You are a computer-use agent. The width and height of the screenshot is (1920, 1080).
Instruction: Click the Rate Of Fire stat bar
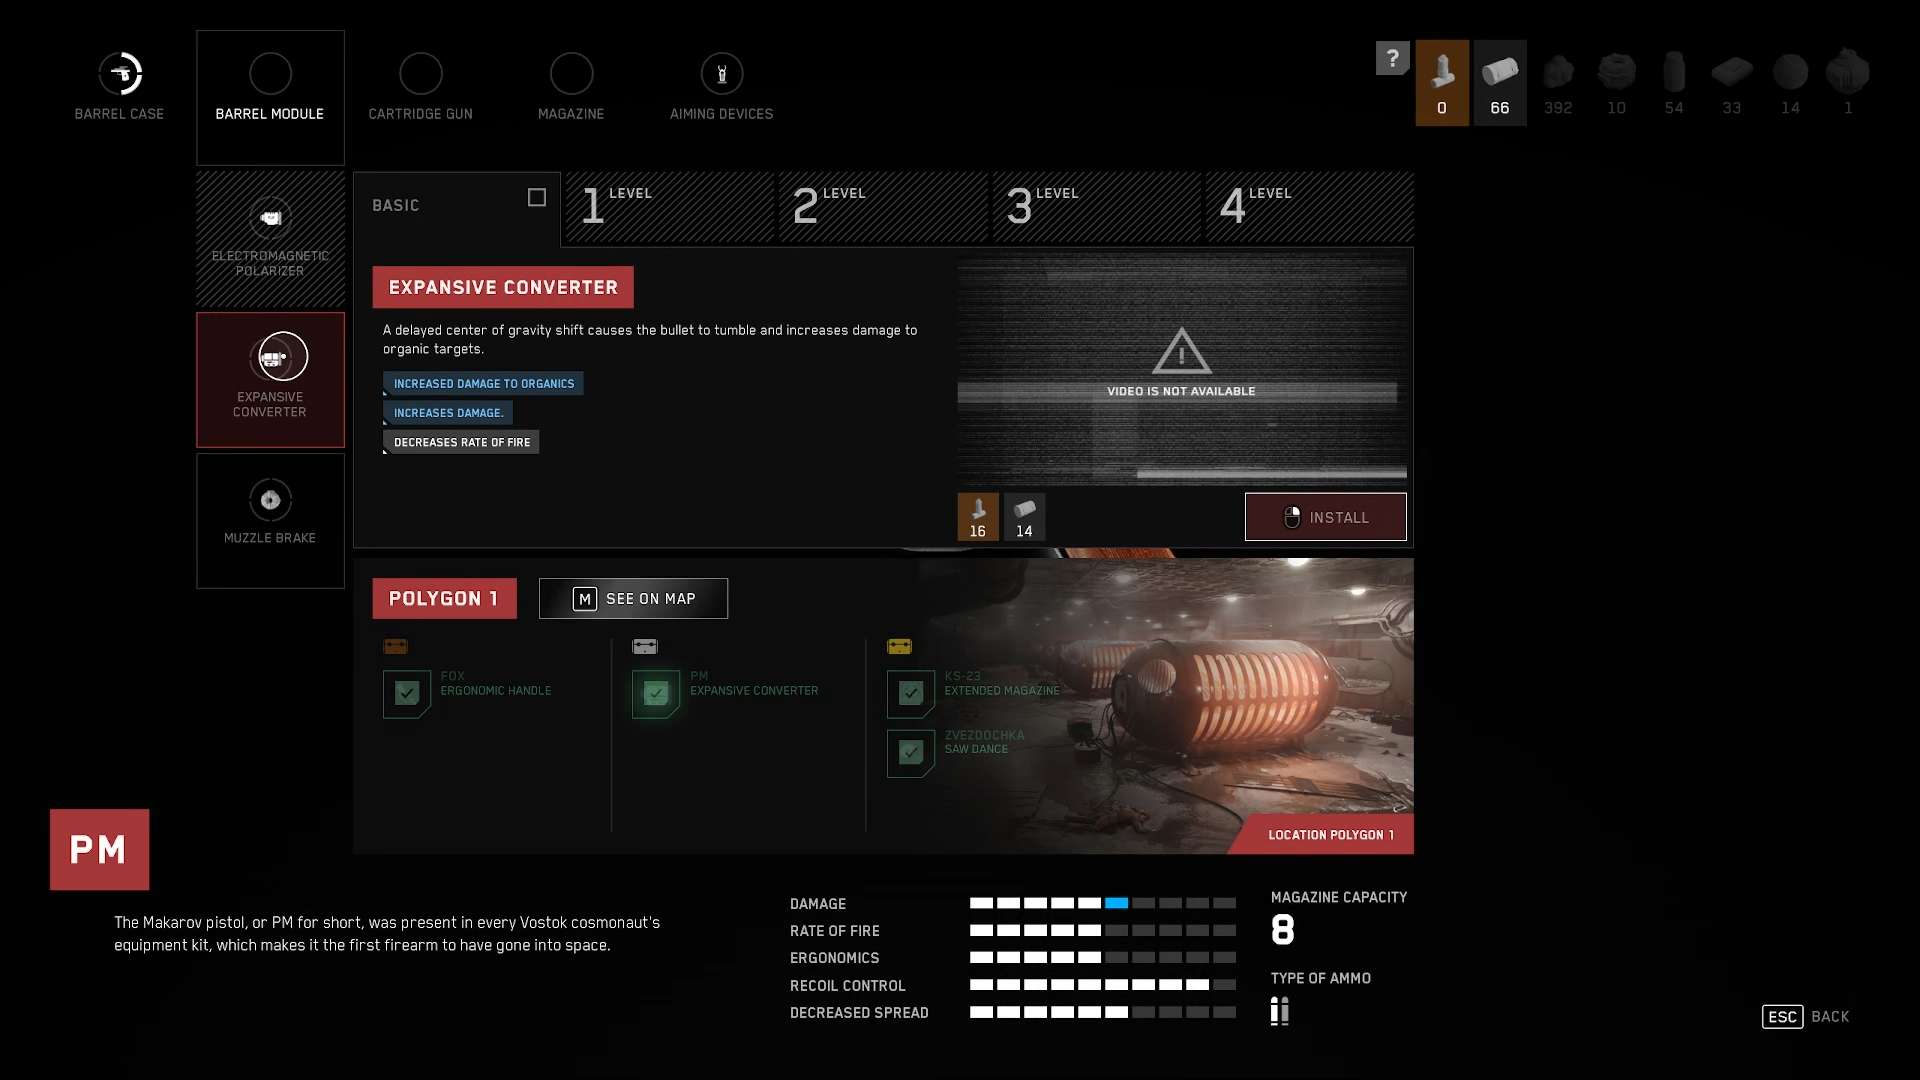tap(1103, 930)
